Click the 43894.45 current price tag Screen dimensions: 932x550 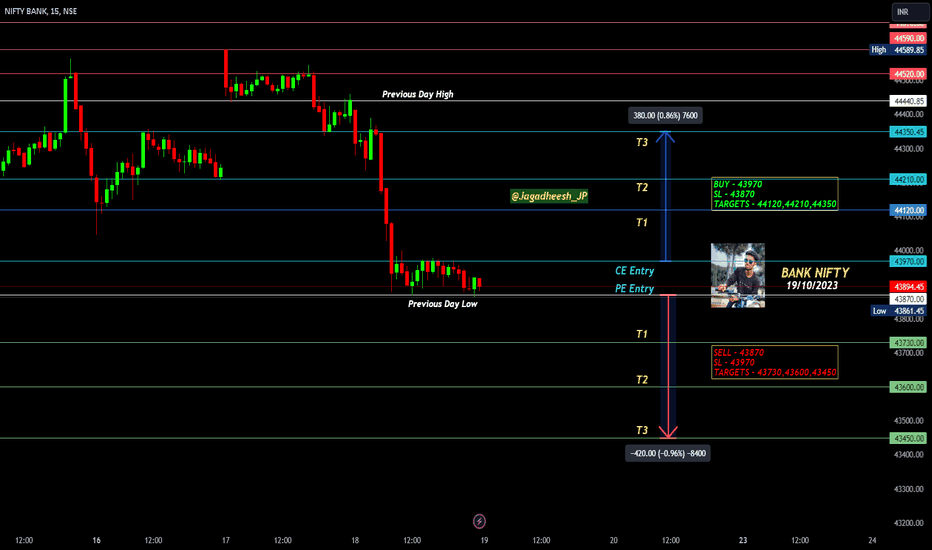click(908, 287)
